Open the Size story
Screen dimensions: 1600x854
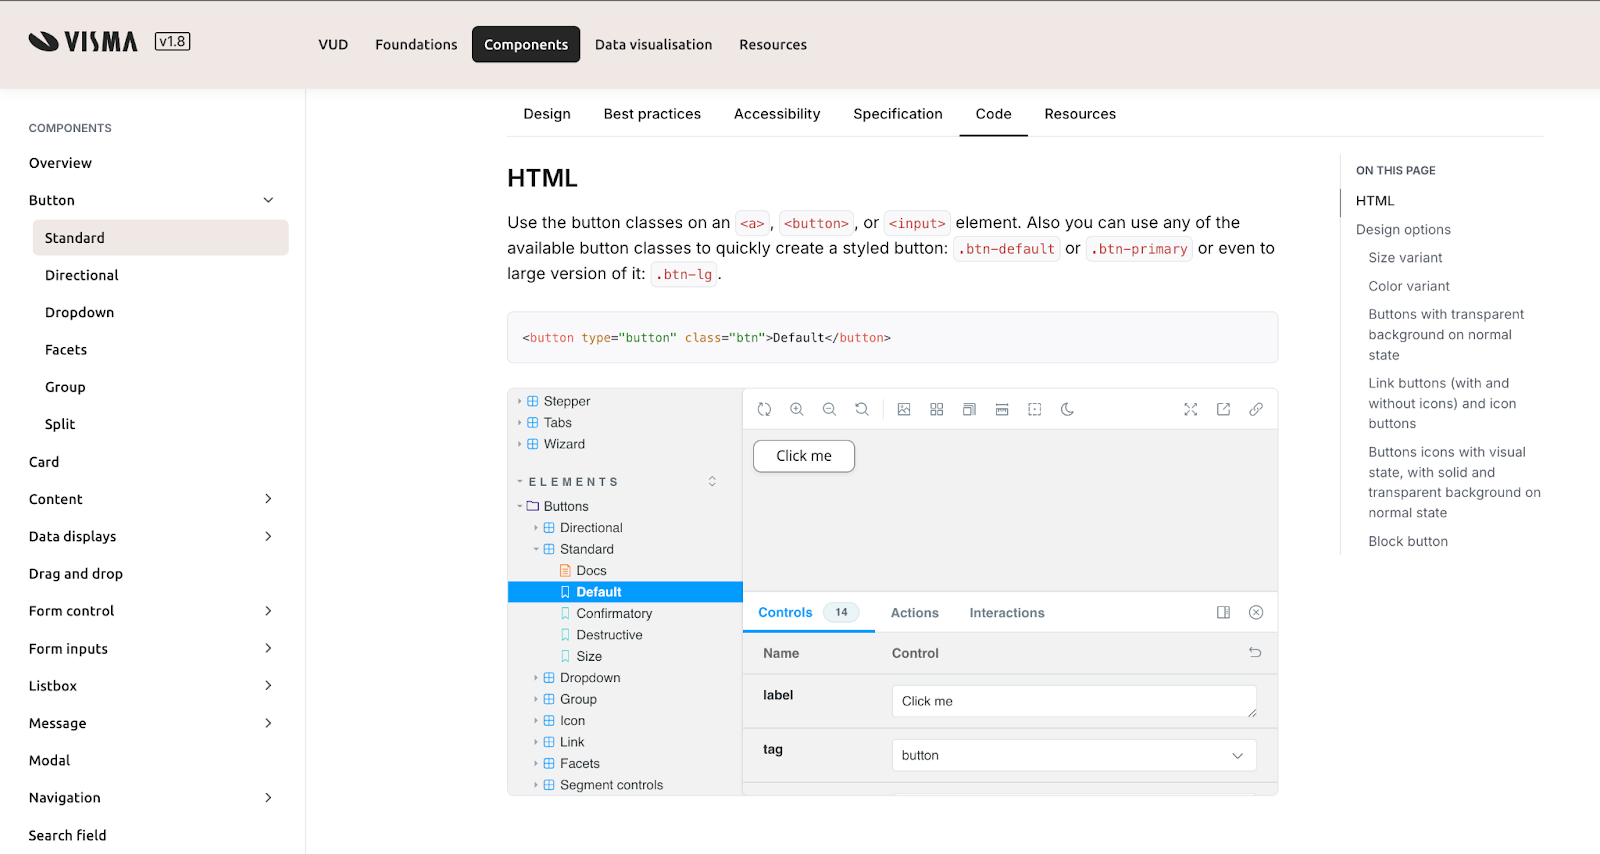[589, 656]
